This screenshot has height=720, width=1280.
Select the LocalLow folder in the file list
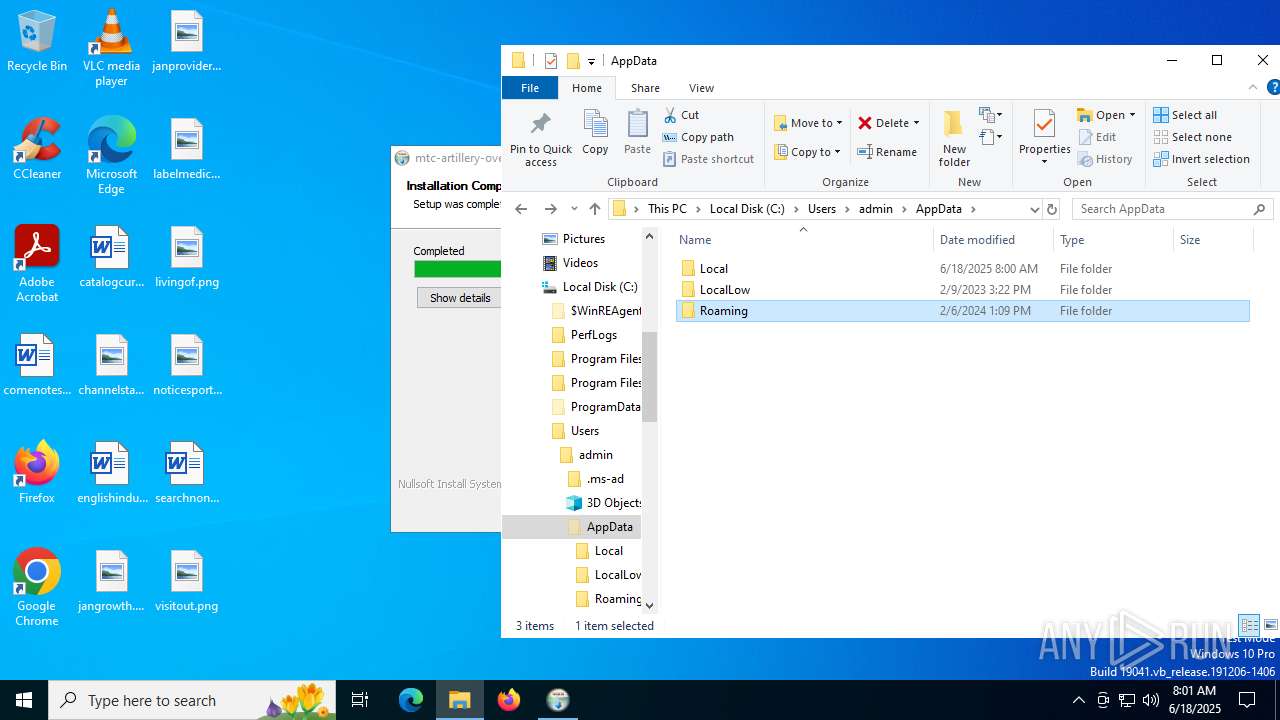pyautogui.click(x=962, y=290)
